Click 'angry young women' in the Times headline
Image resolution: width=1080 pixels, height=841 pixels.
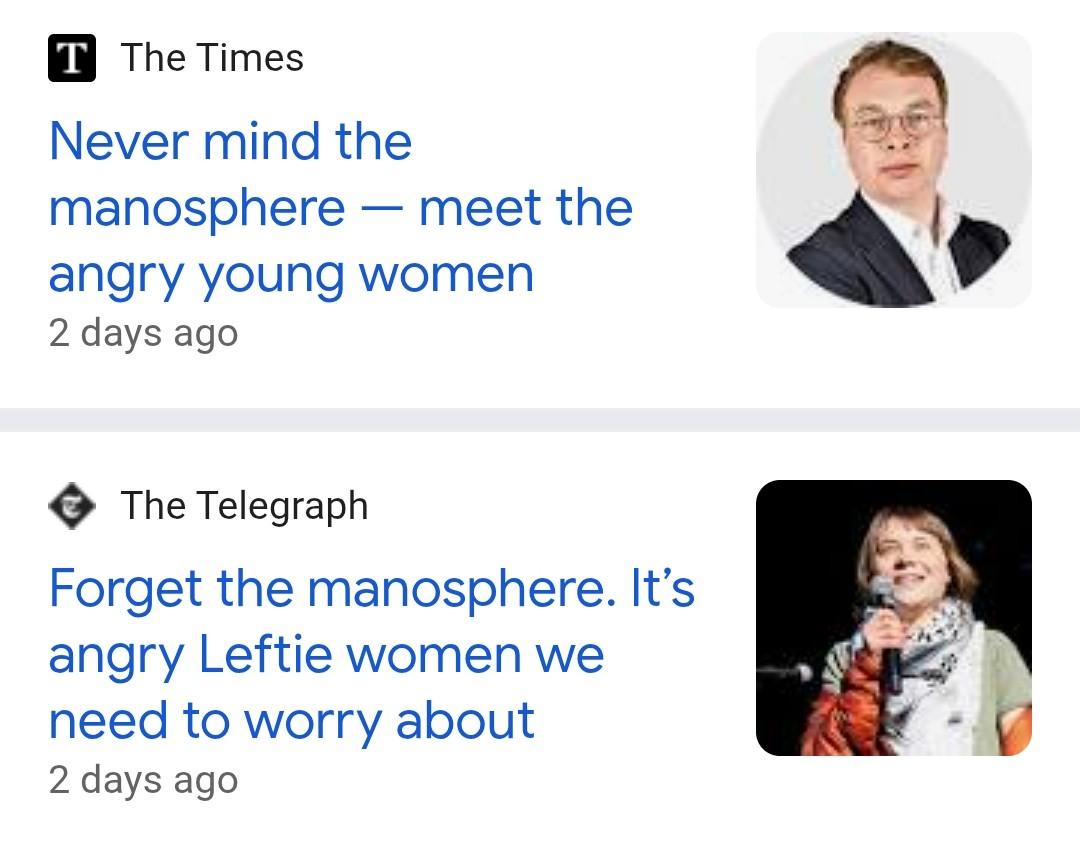tap(291, 274)
